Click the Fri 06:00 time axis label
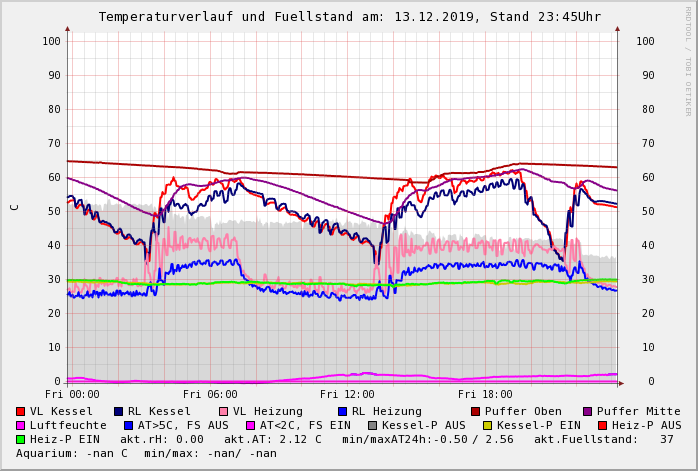 tap(209, 394)
